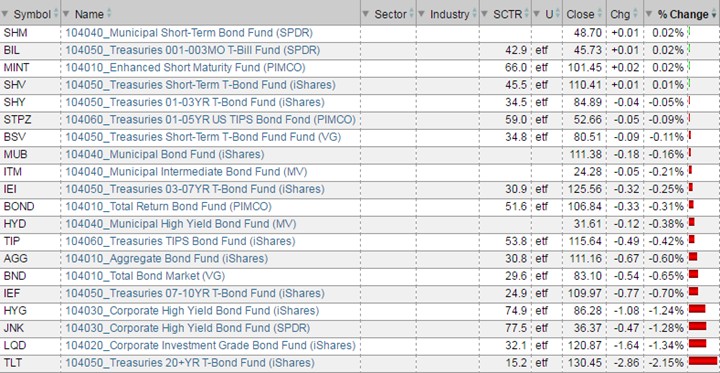Click sort arrows beside Name header
This screenshot has width=720, height=373.
coord(109,14)
